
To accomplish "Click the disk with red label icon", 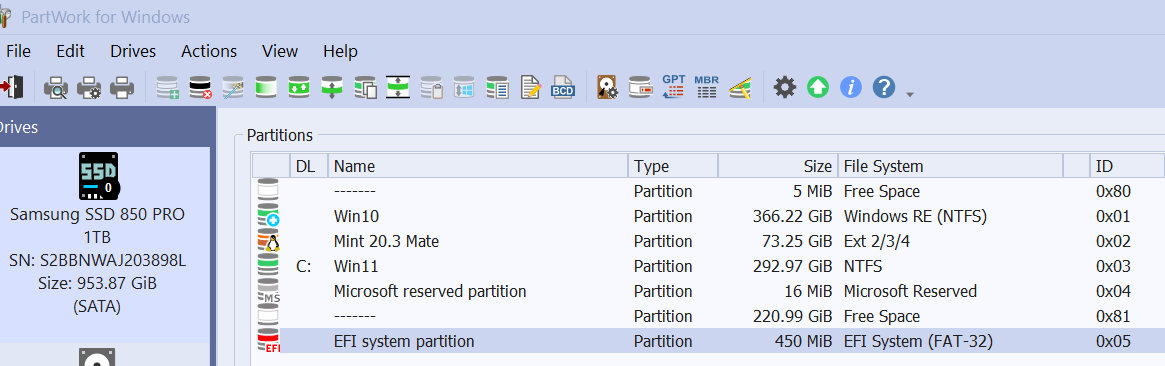I will (640, 88).
